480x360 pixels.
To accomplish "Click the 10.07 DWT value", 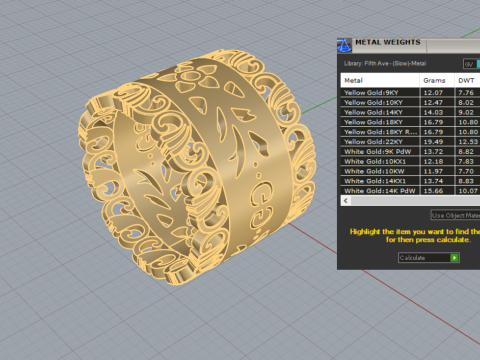I will pyautogui.click(x=468, y=191).
